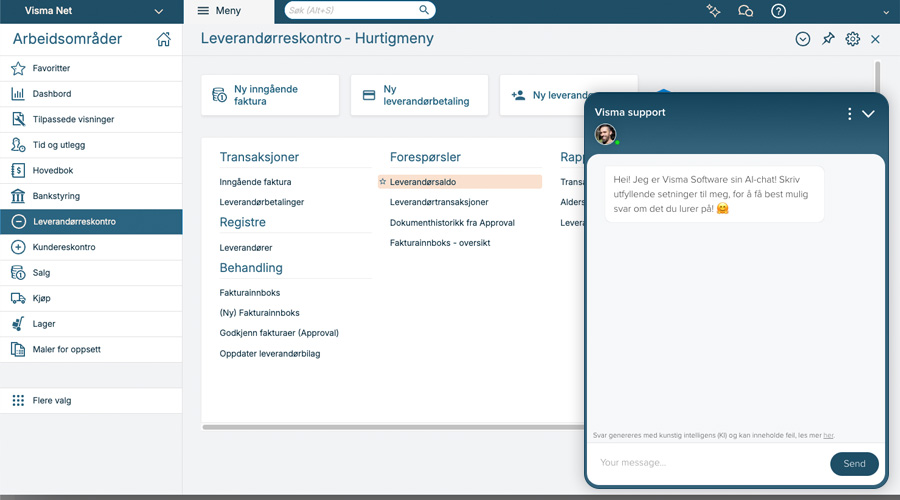Image resolution: width=900 pixels, height=500 pixels.
Task: Click Ny inngående faktura button
Action: tap(270, 95)
